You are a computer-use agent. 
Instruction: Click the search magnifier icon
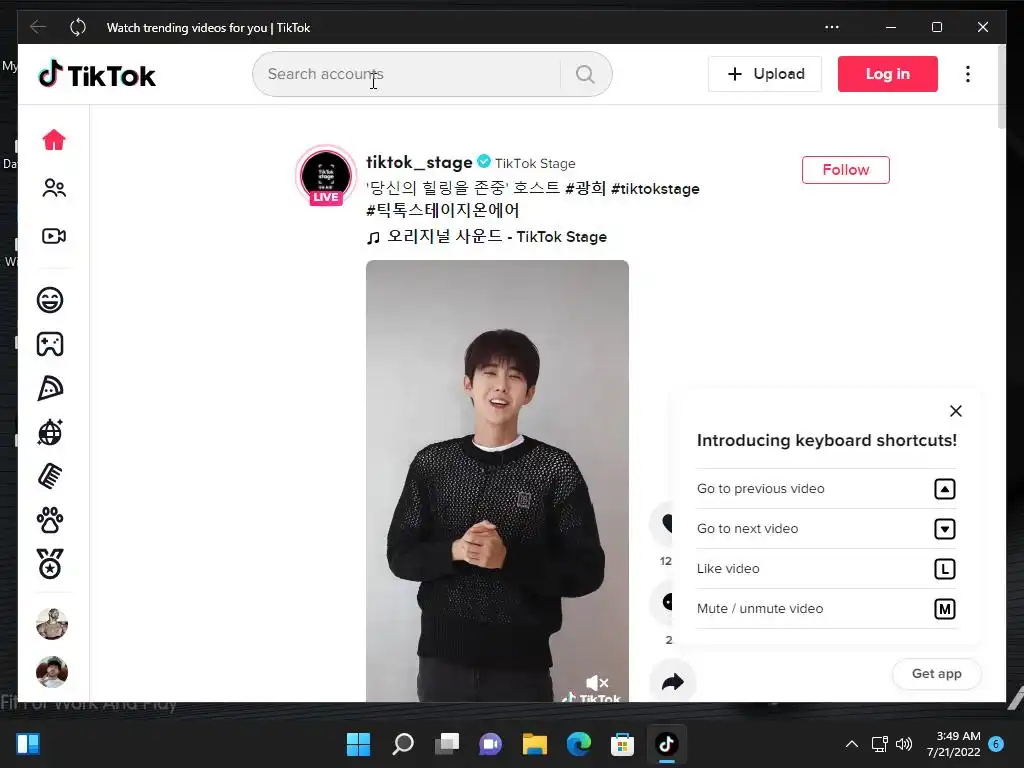tap(585, 74)
